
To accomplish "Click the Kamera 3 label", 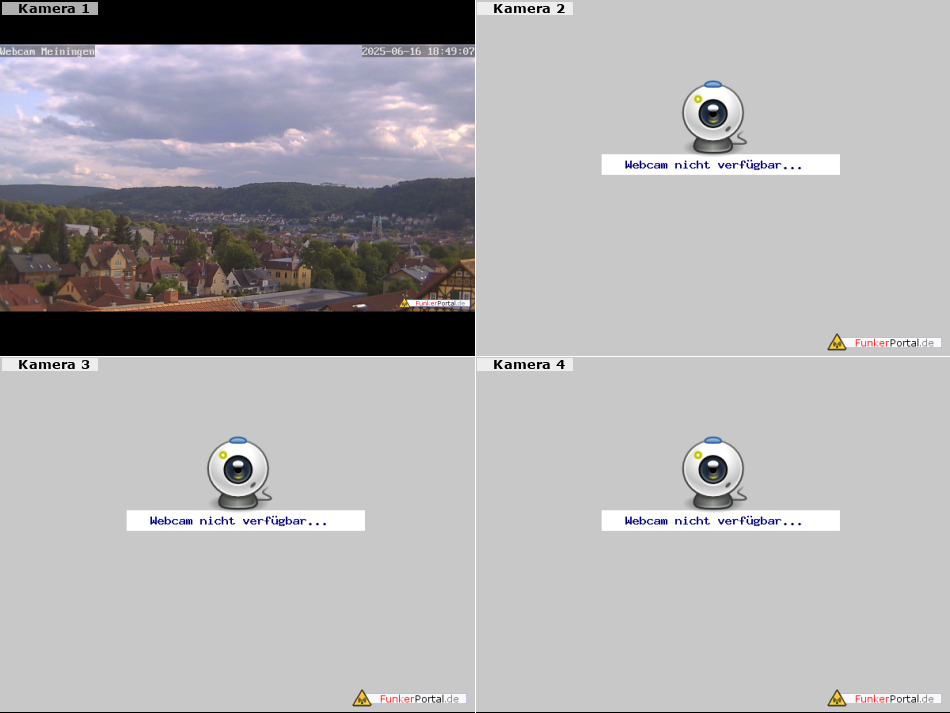I will 50,364.
